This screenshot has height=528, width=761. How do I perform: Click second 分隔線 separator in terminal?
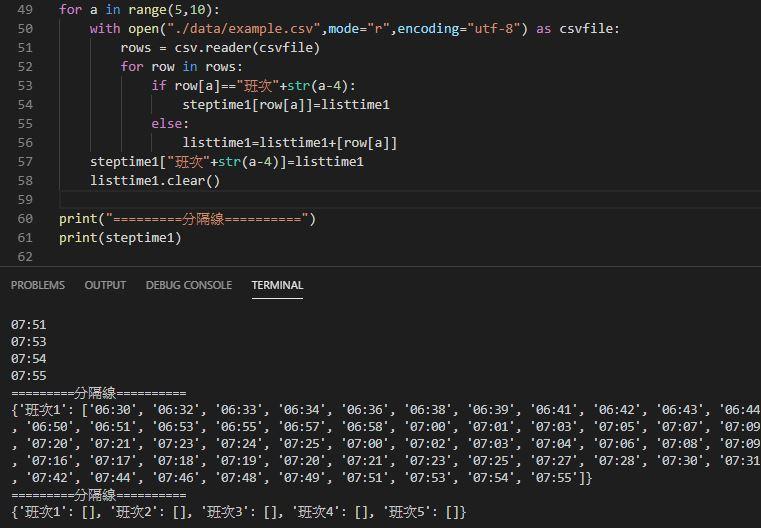99,495
